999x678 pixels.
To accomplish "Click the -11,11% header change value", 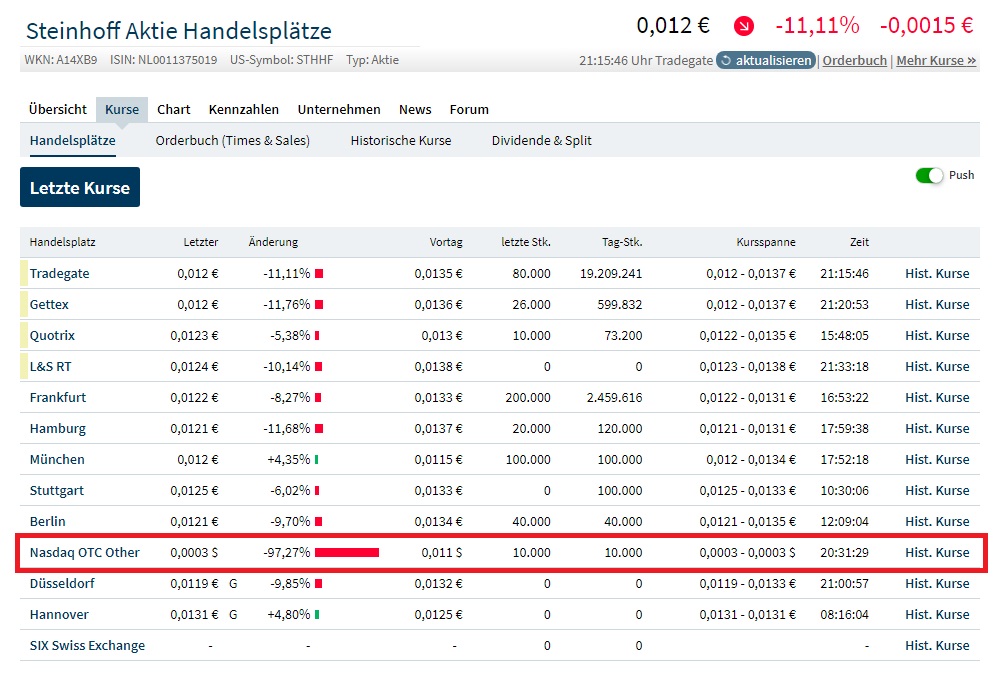I will click(817, 25).
